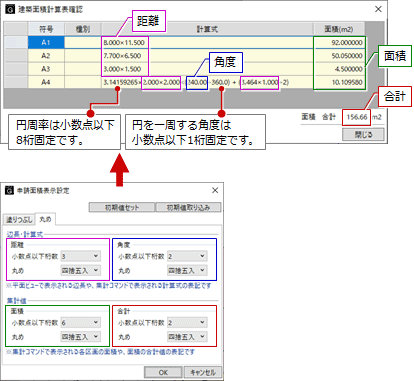Image resolution: width=414 pixels, height=381 pixels.
Task: Select the A3 row cell
Action: (x=46, y=69)
